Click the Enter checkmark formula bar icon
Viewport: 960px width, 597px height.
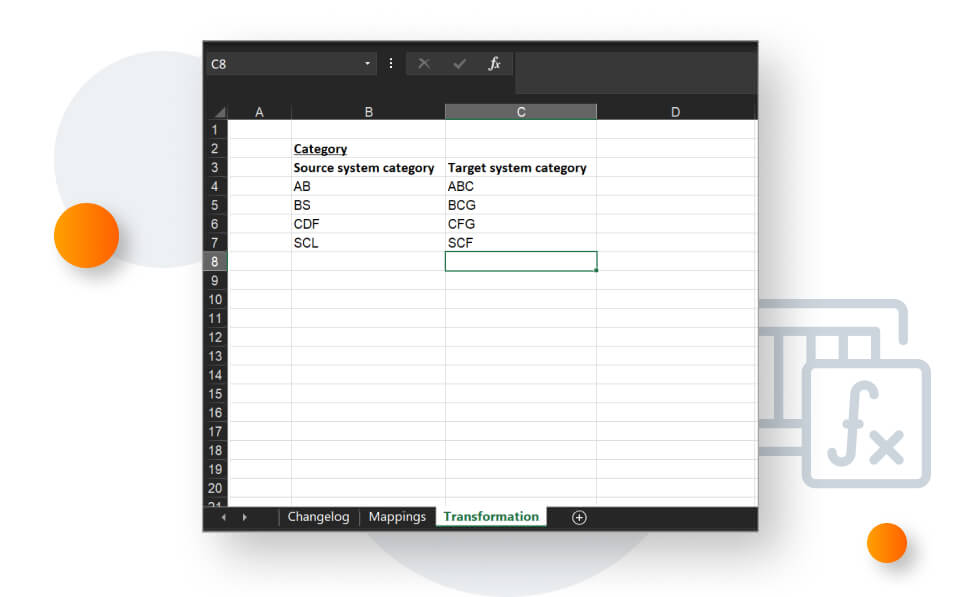tap(459, 64)
